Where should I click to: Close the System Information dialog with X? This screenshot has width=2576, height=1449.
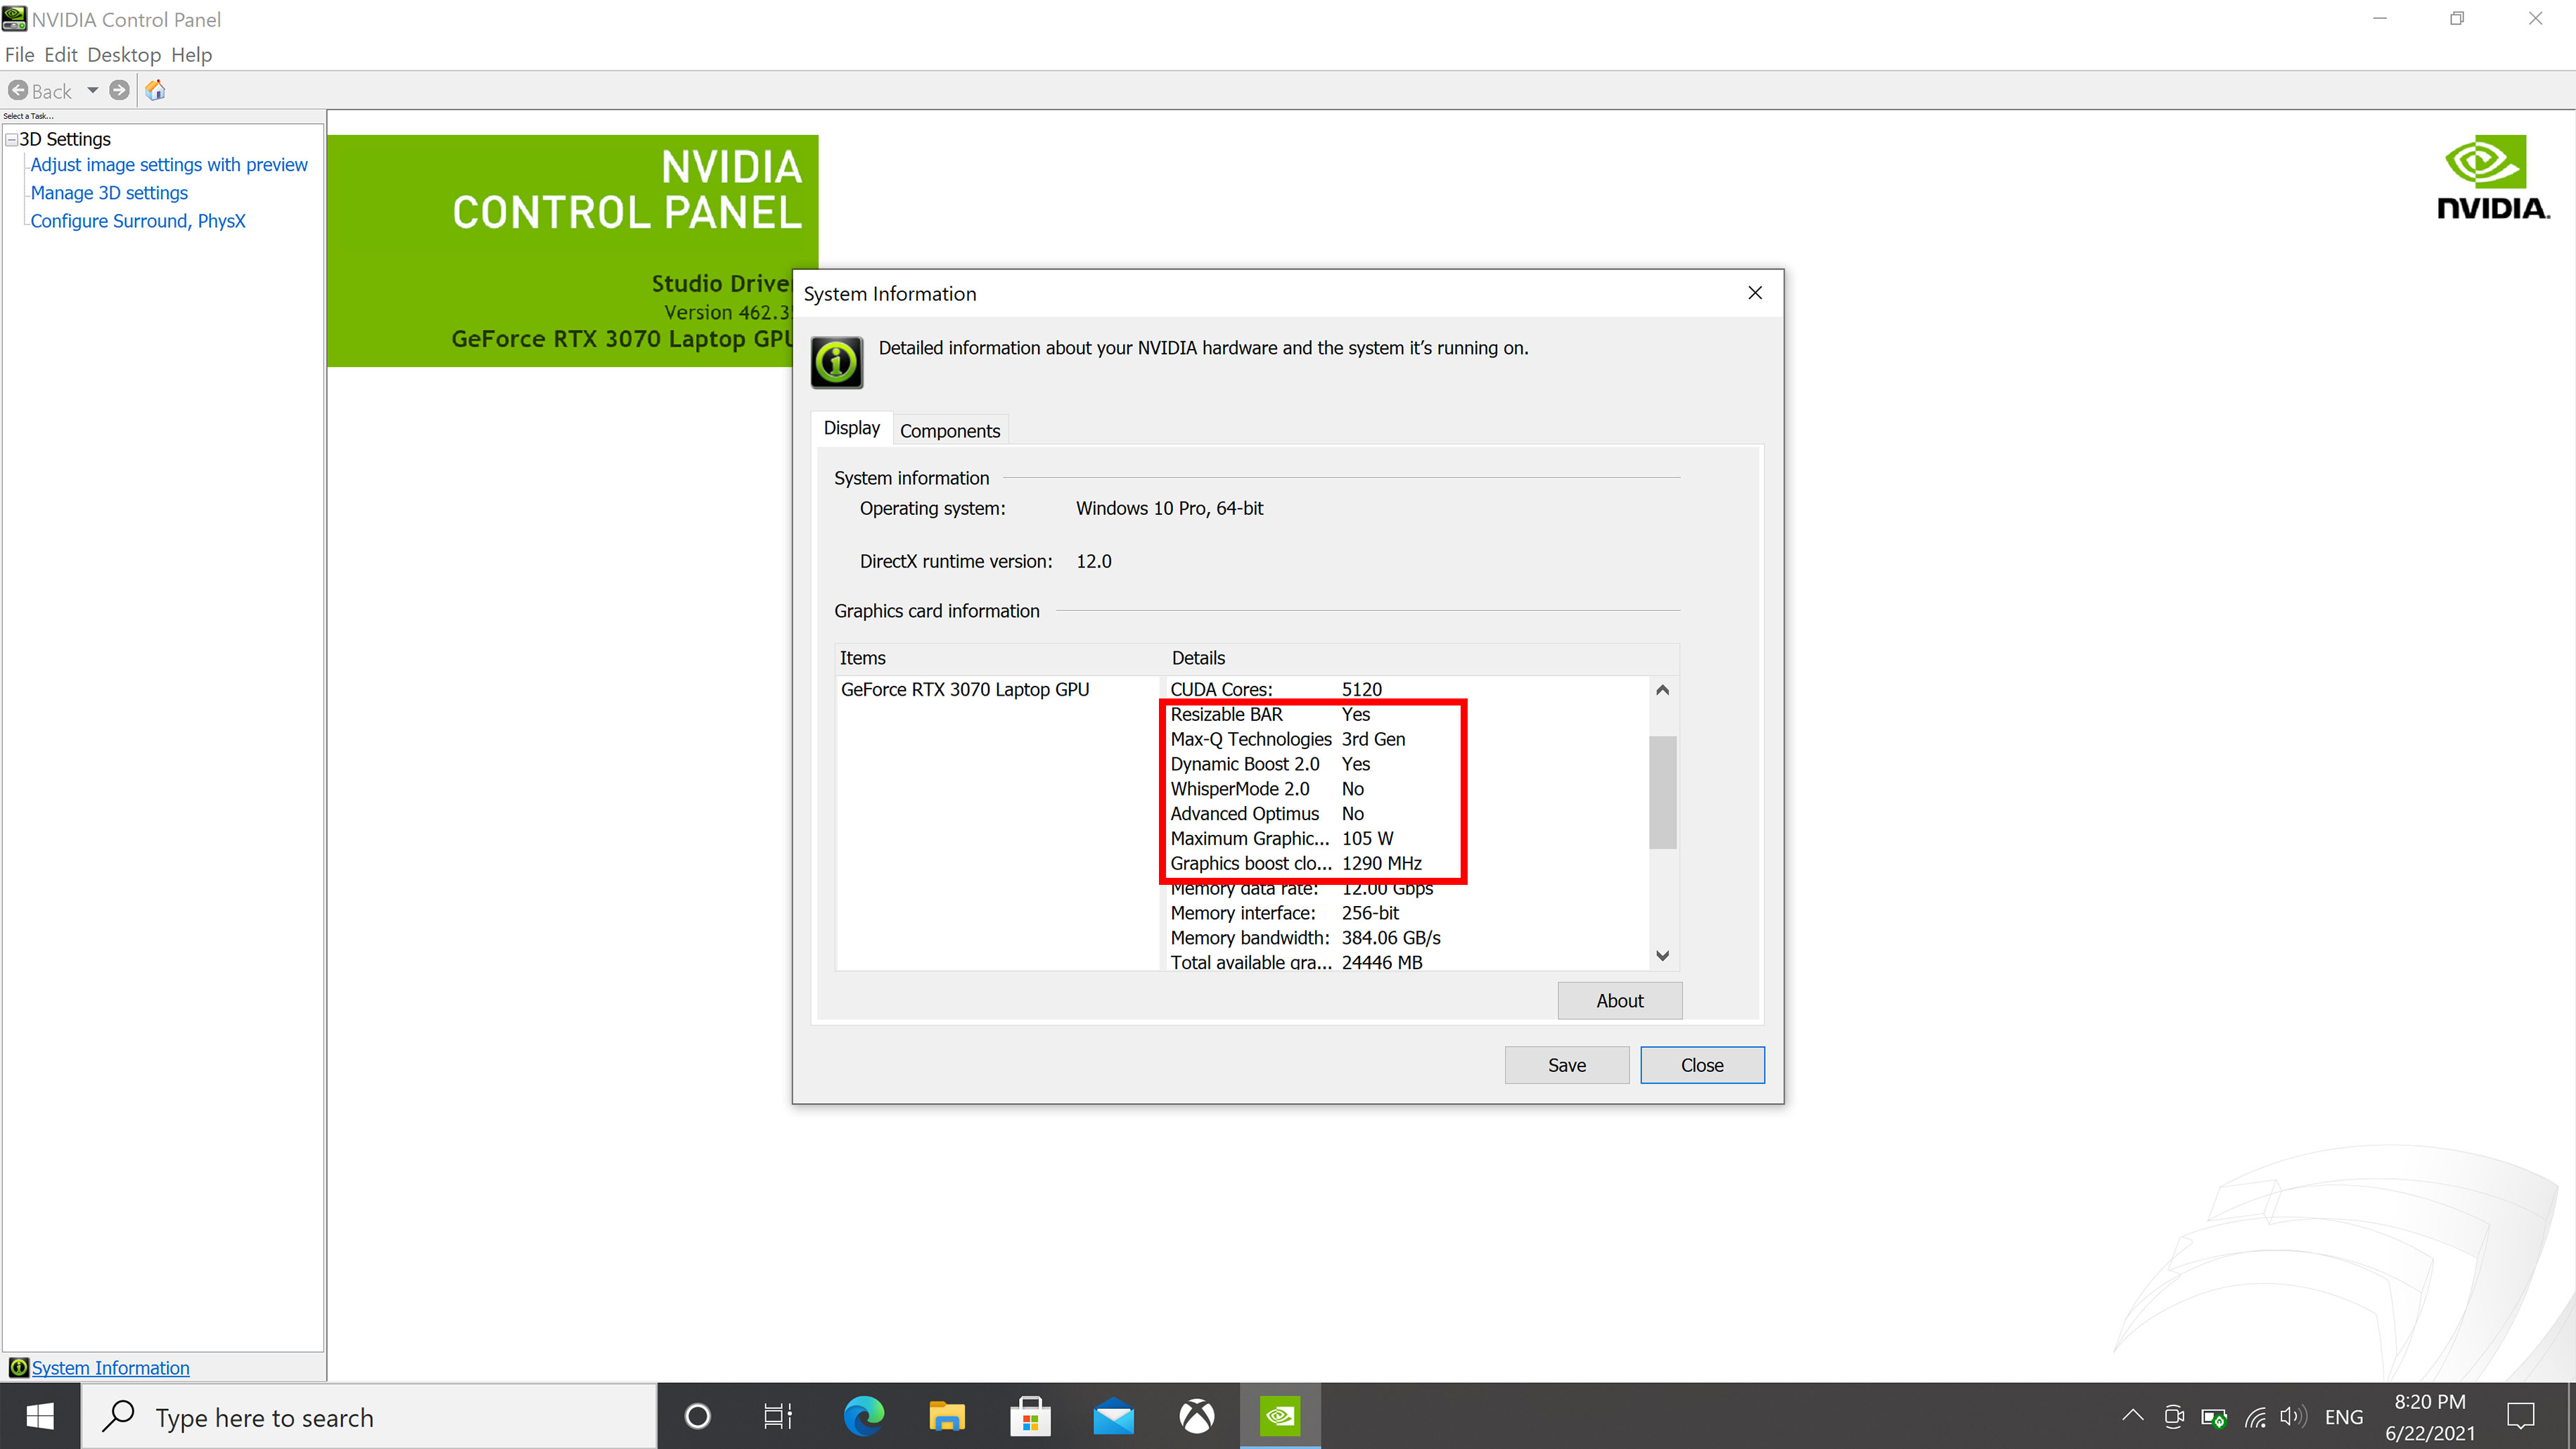click(1755, 293)
